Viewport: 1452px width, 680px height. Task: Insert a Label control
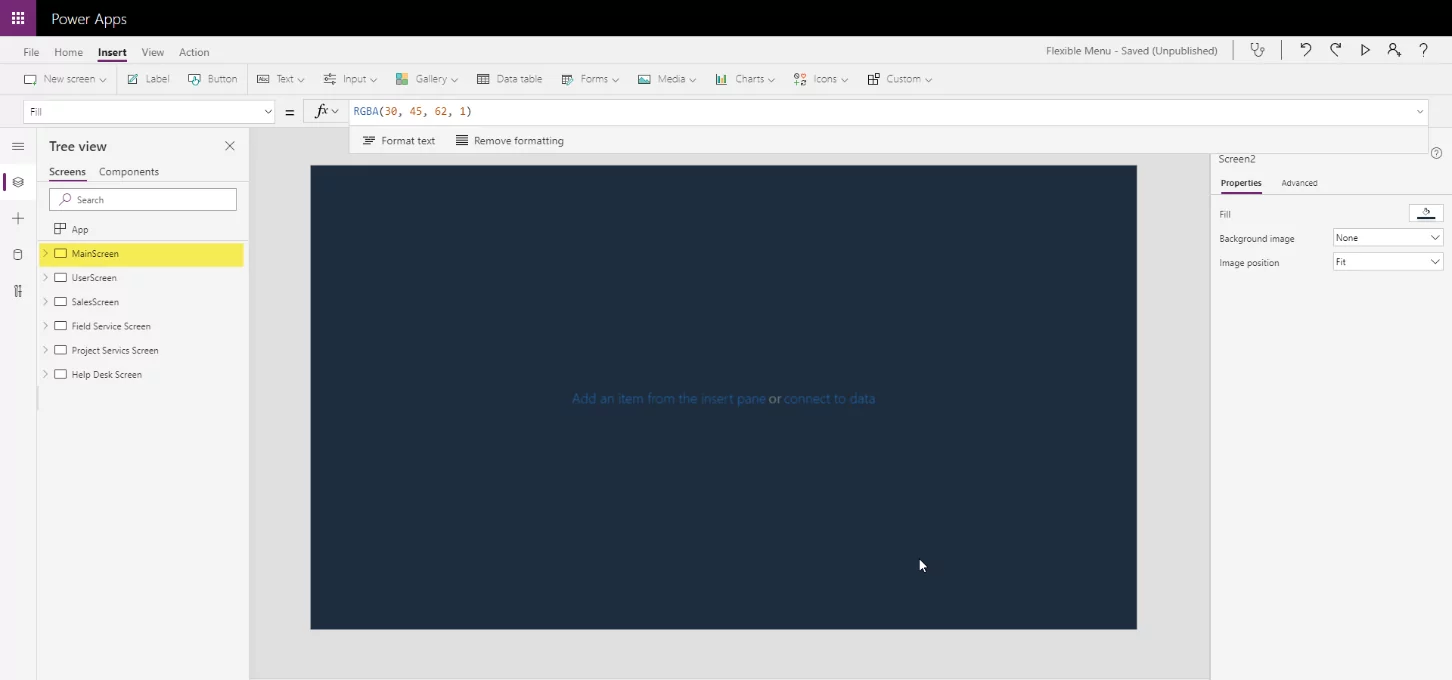[148, 79]
